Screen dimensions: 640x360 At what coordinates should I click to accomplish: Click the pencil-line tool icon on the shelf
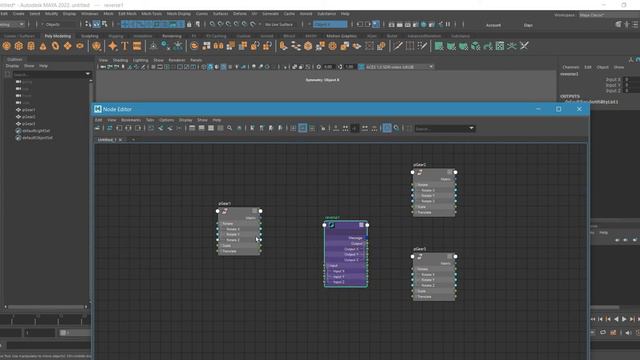point(398,46)
